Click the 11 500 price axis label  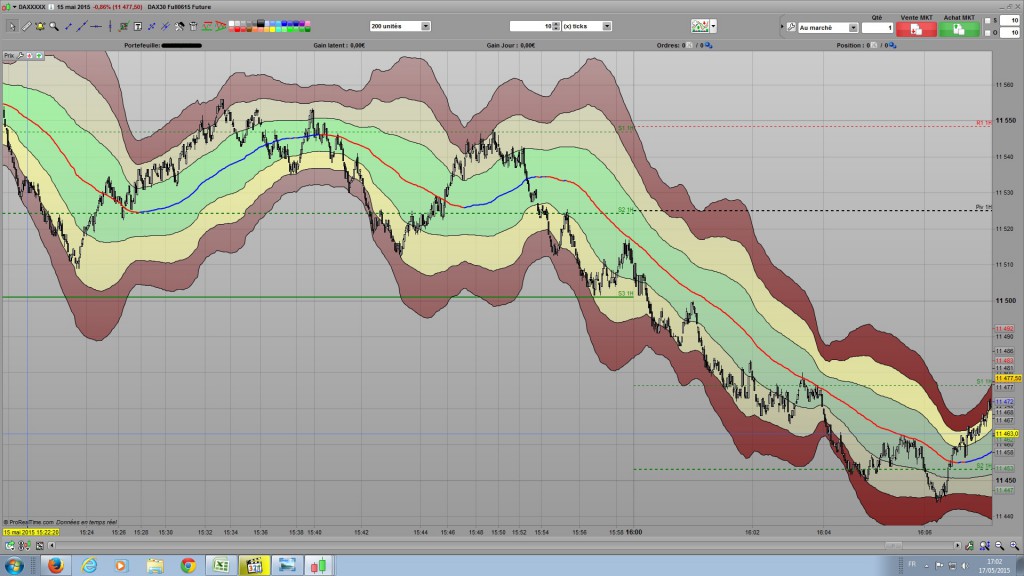[x=1006, y=300]
